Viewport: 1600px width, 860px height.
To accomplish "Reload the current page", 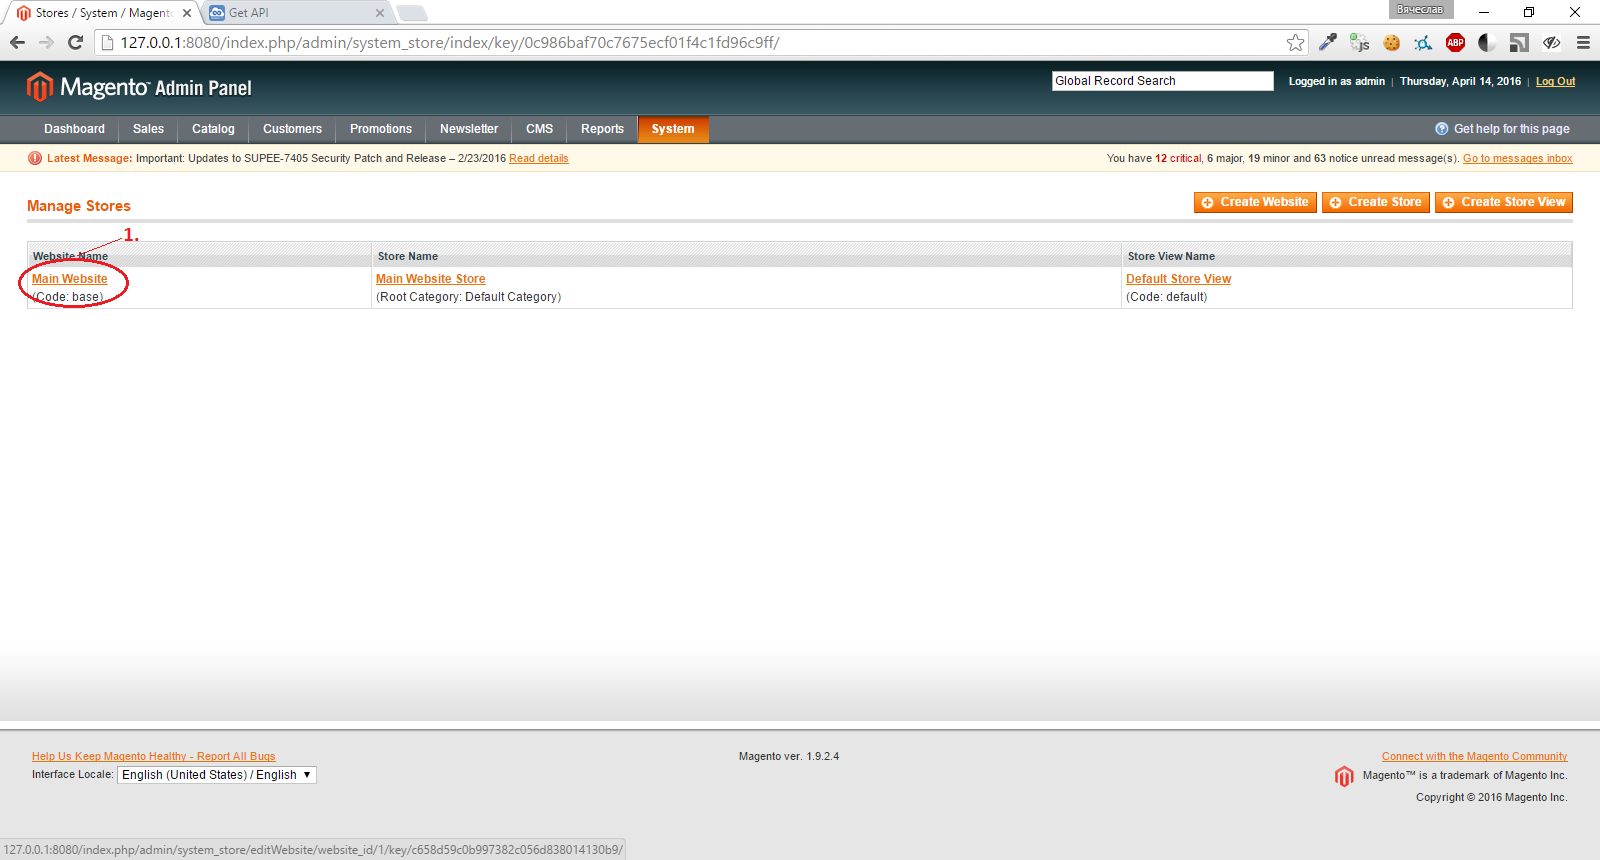I will coord(75,42).
